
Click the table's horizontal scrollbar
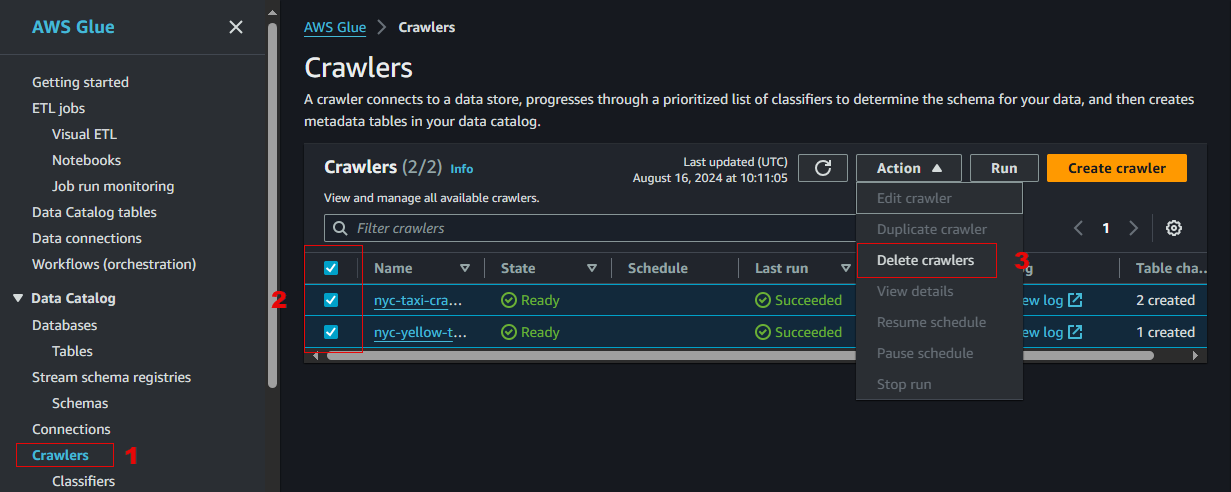(740, 355)
